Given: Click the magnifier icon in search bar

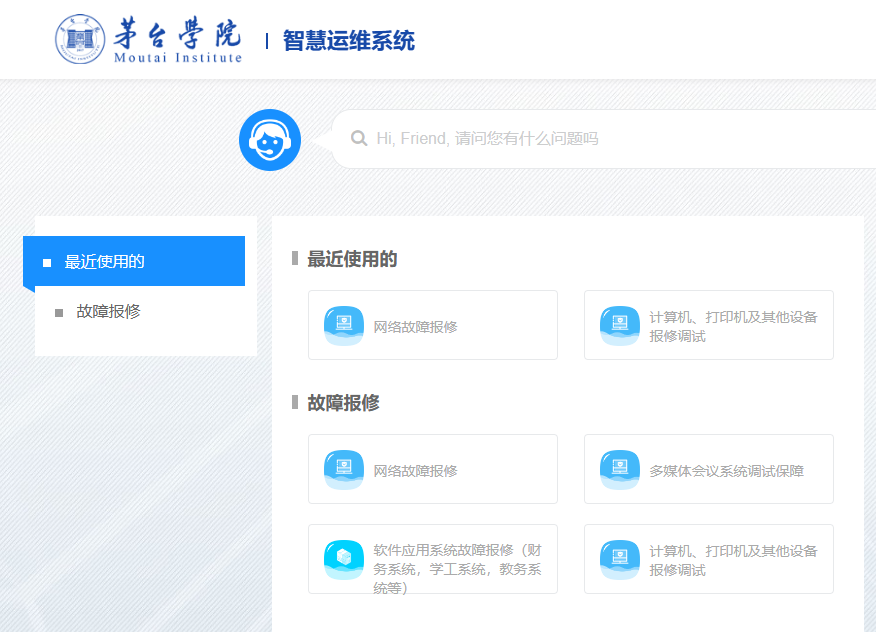Looking at the screenshot, I should pyautogui.click(x=359, y=139).
